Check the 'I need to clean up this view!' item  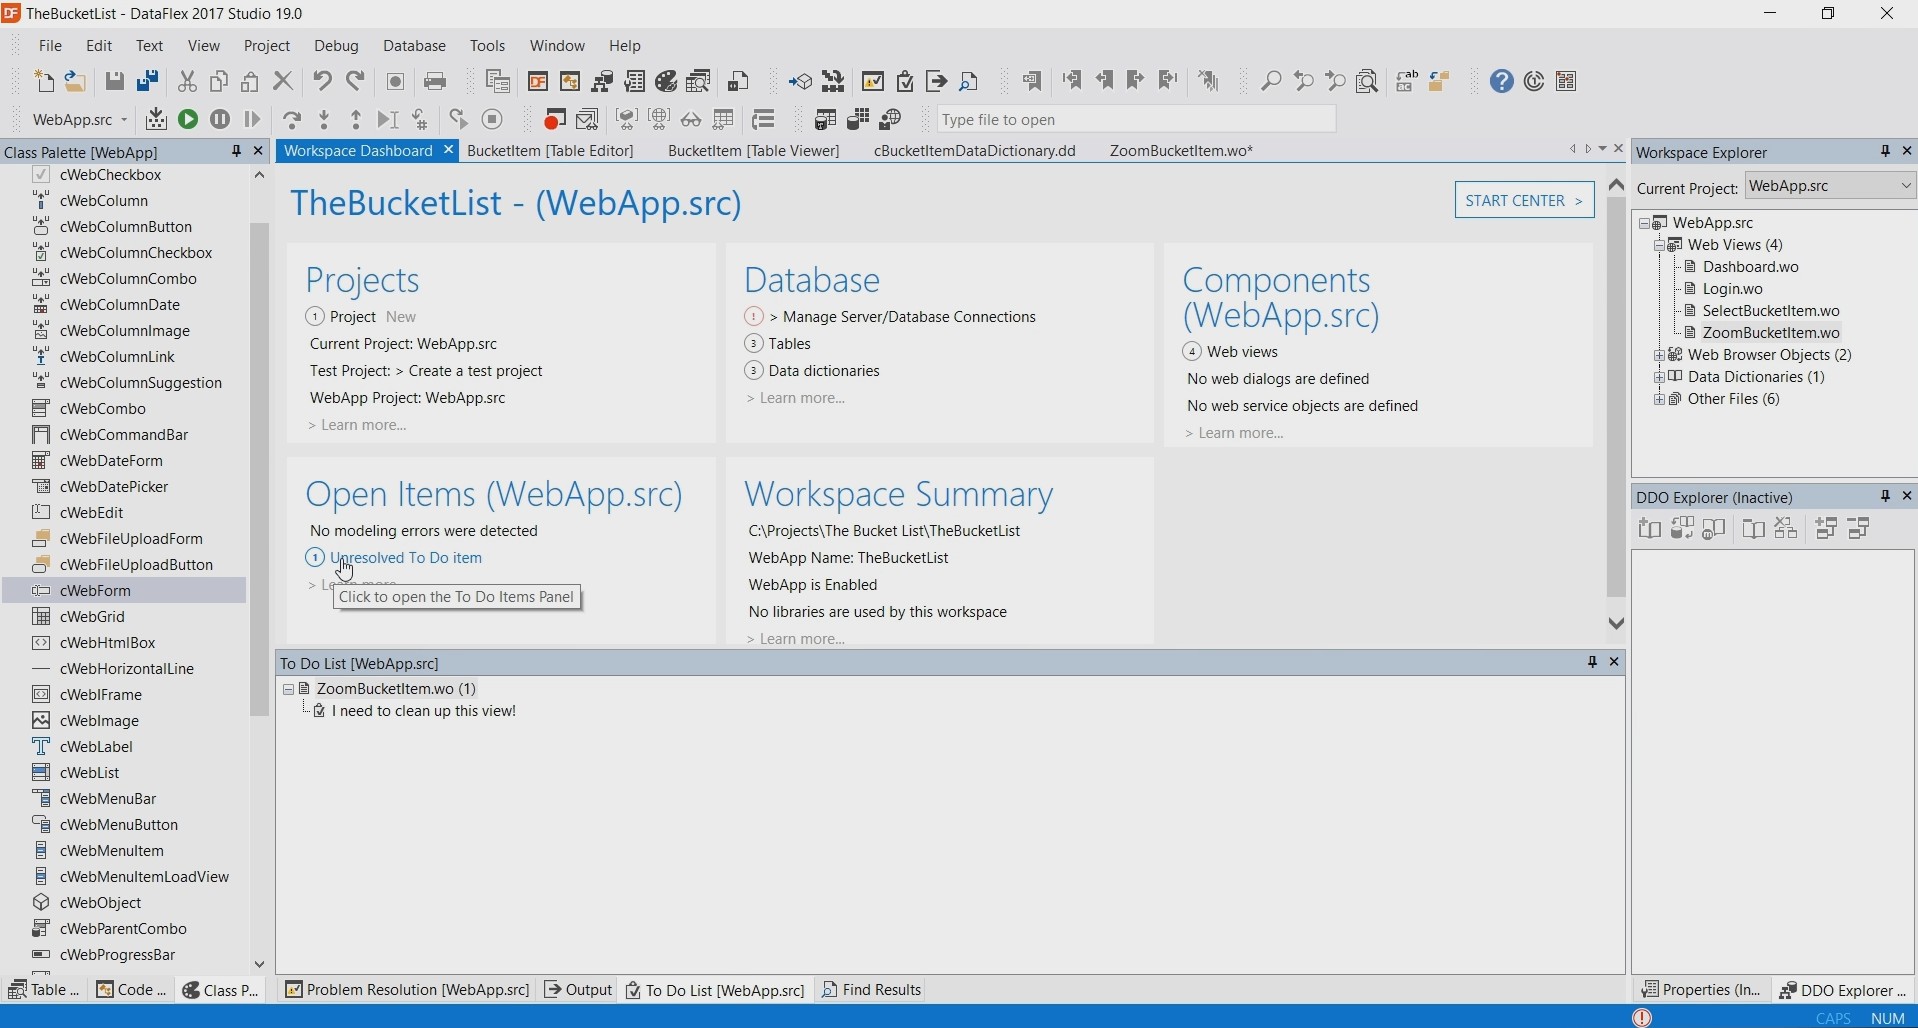point(320,712)
